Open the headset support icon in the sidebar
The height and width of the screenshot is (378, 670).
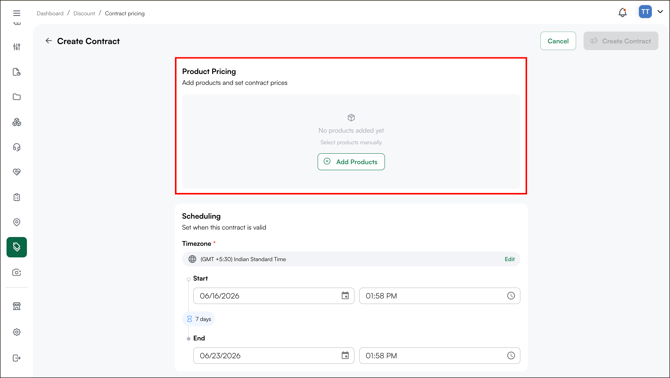(17, 147)
